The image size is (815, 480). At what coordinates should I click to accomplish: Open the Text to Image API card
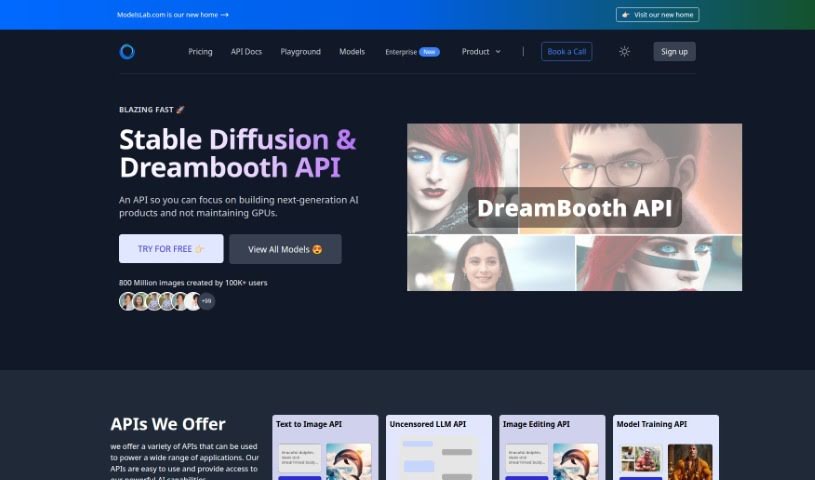click(325, 447)
